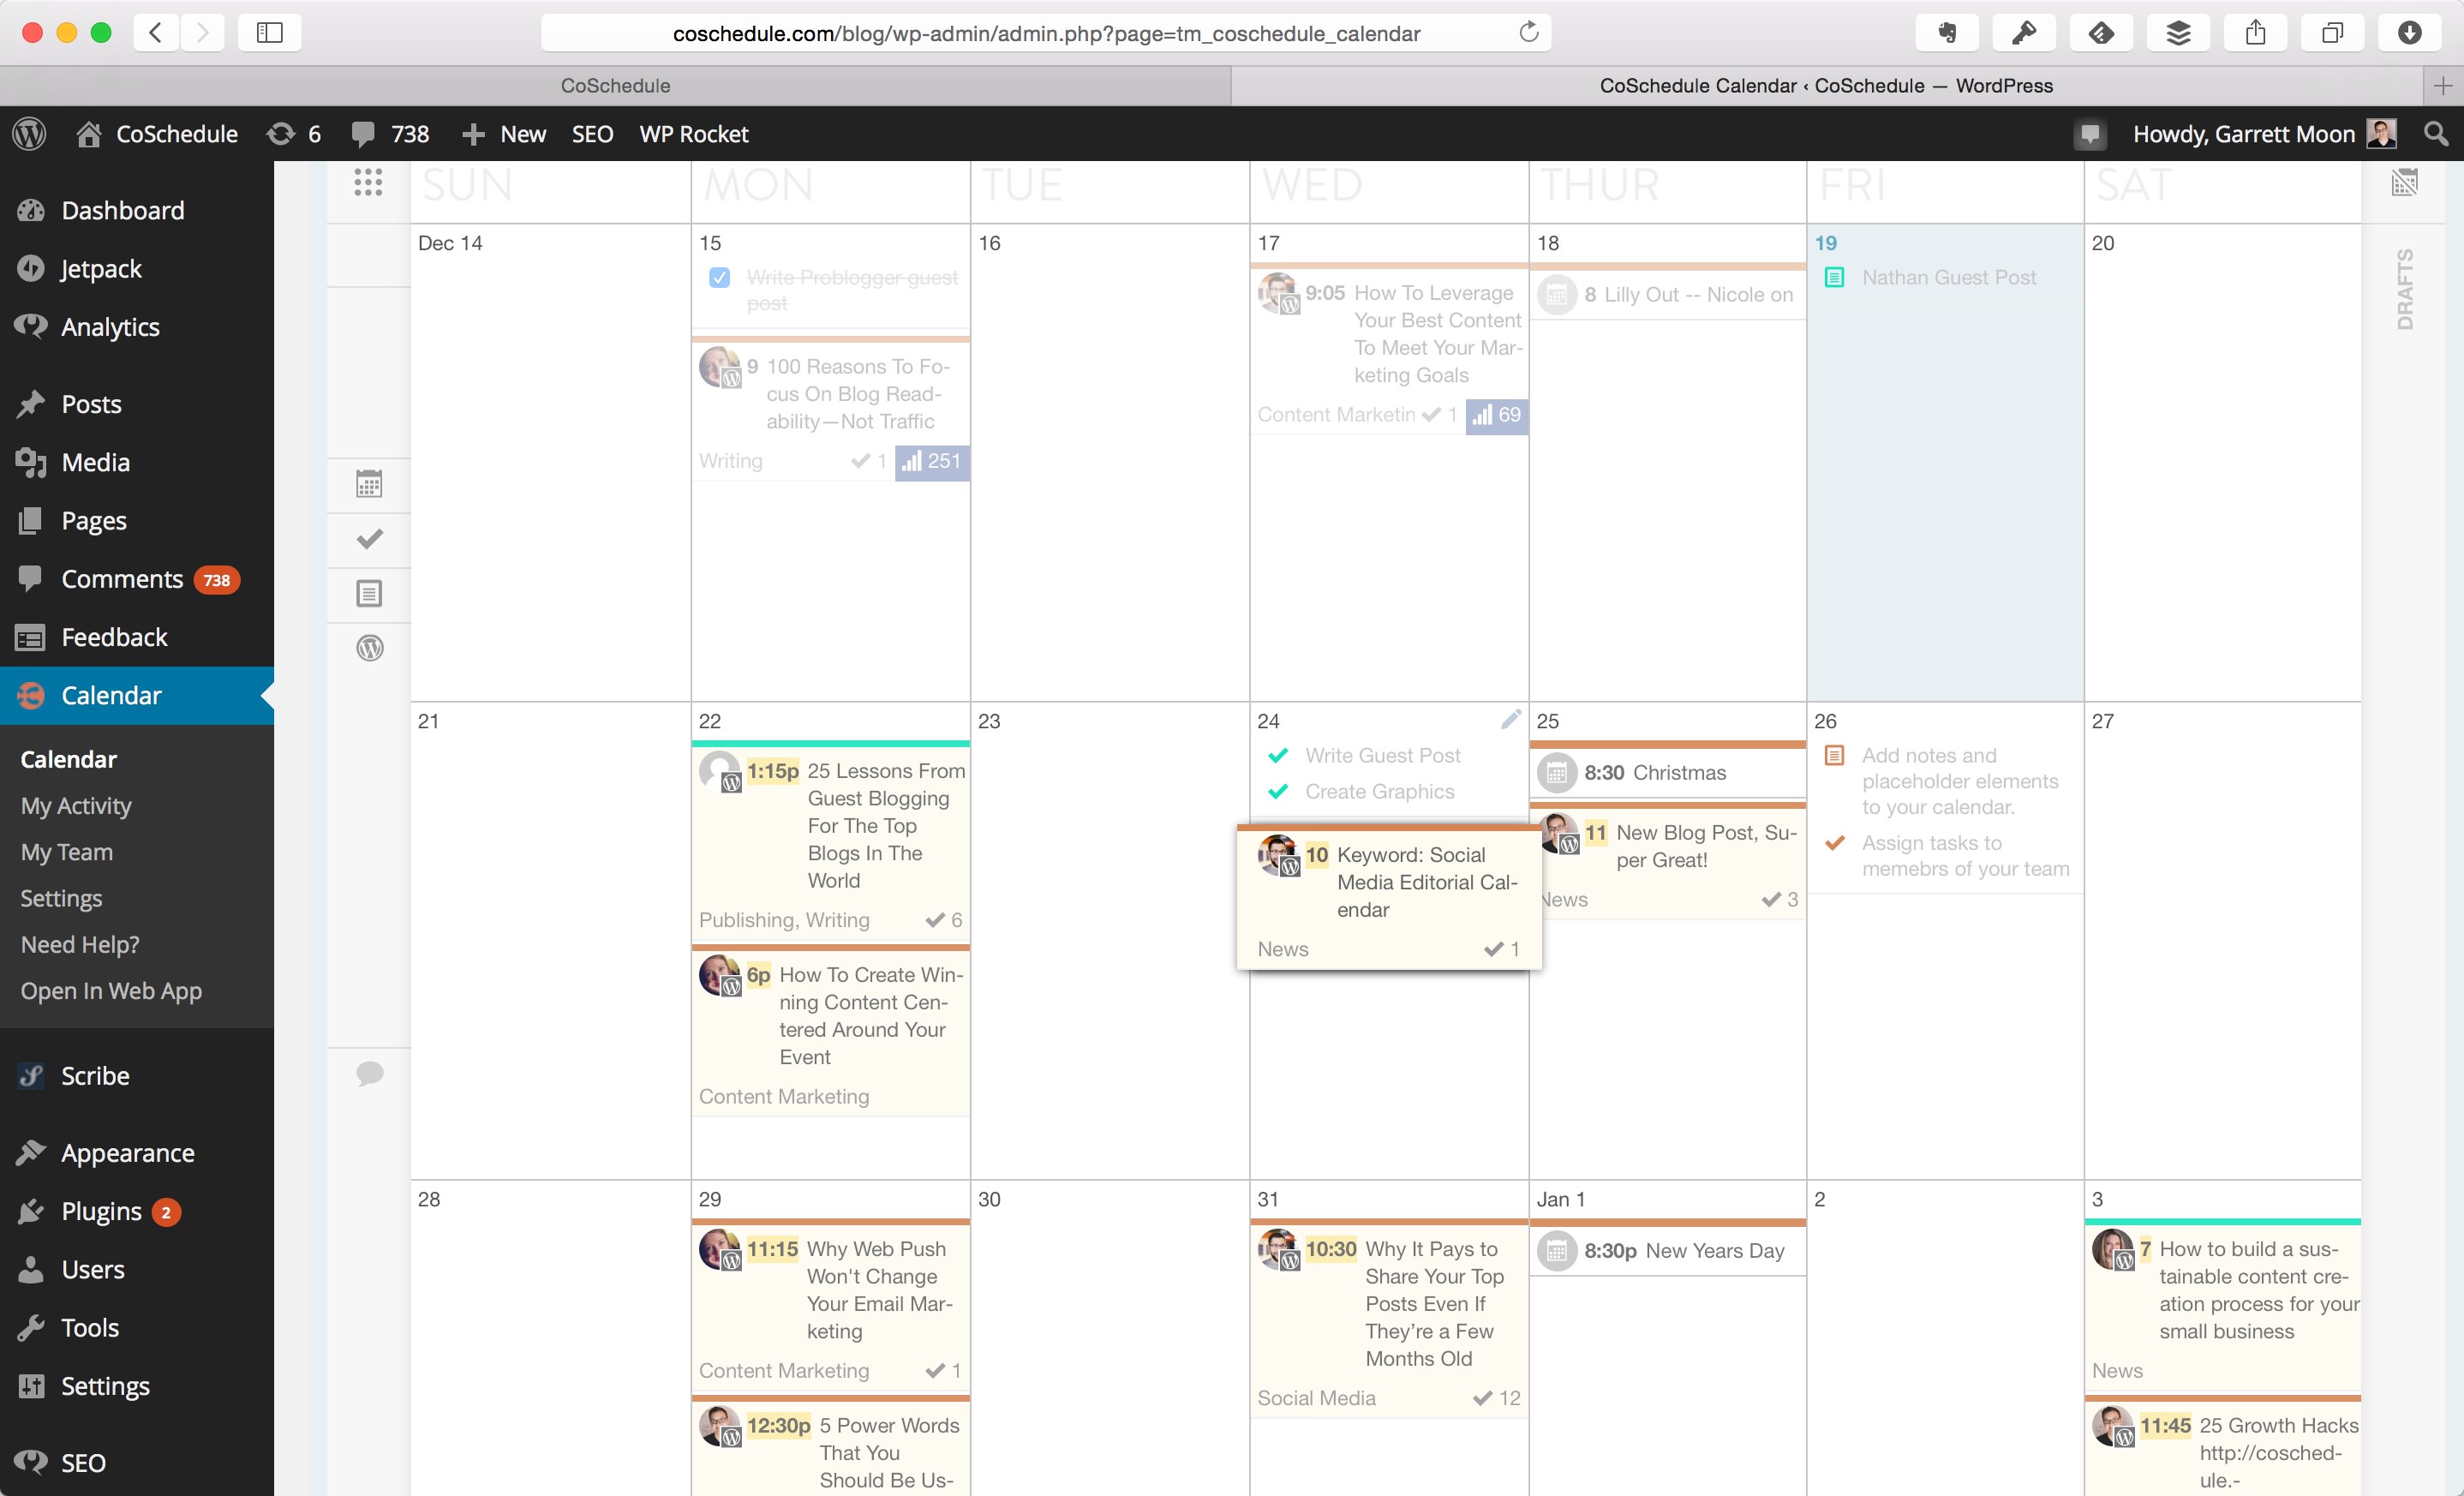Click the notes document icon in the tool strip
Screen dimensions: 2464x1496
(x=369, y=594)
